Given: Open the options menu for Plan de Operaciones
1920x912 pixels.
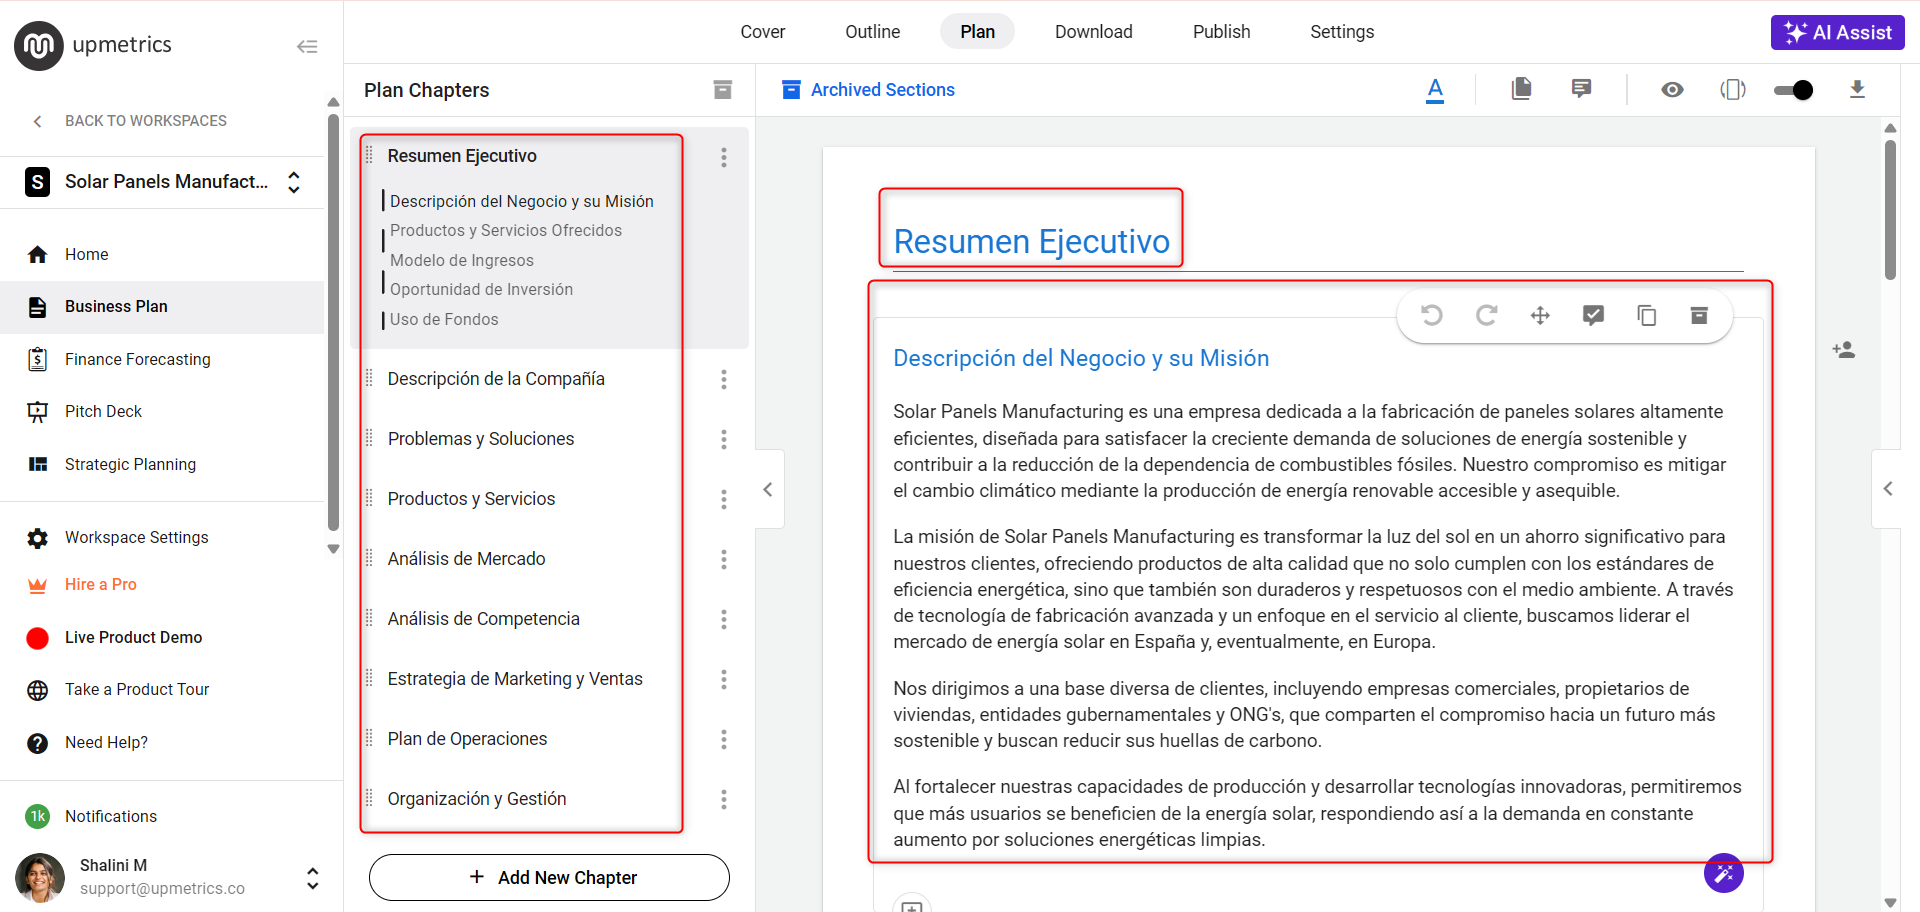Looking at the screenshot, I should pyautogui.click(x=724, y=740).
